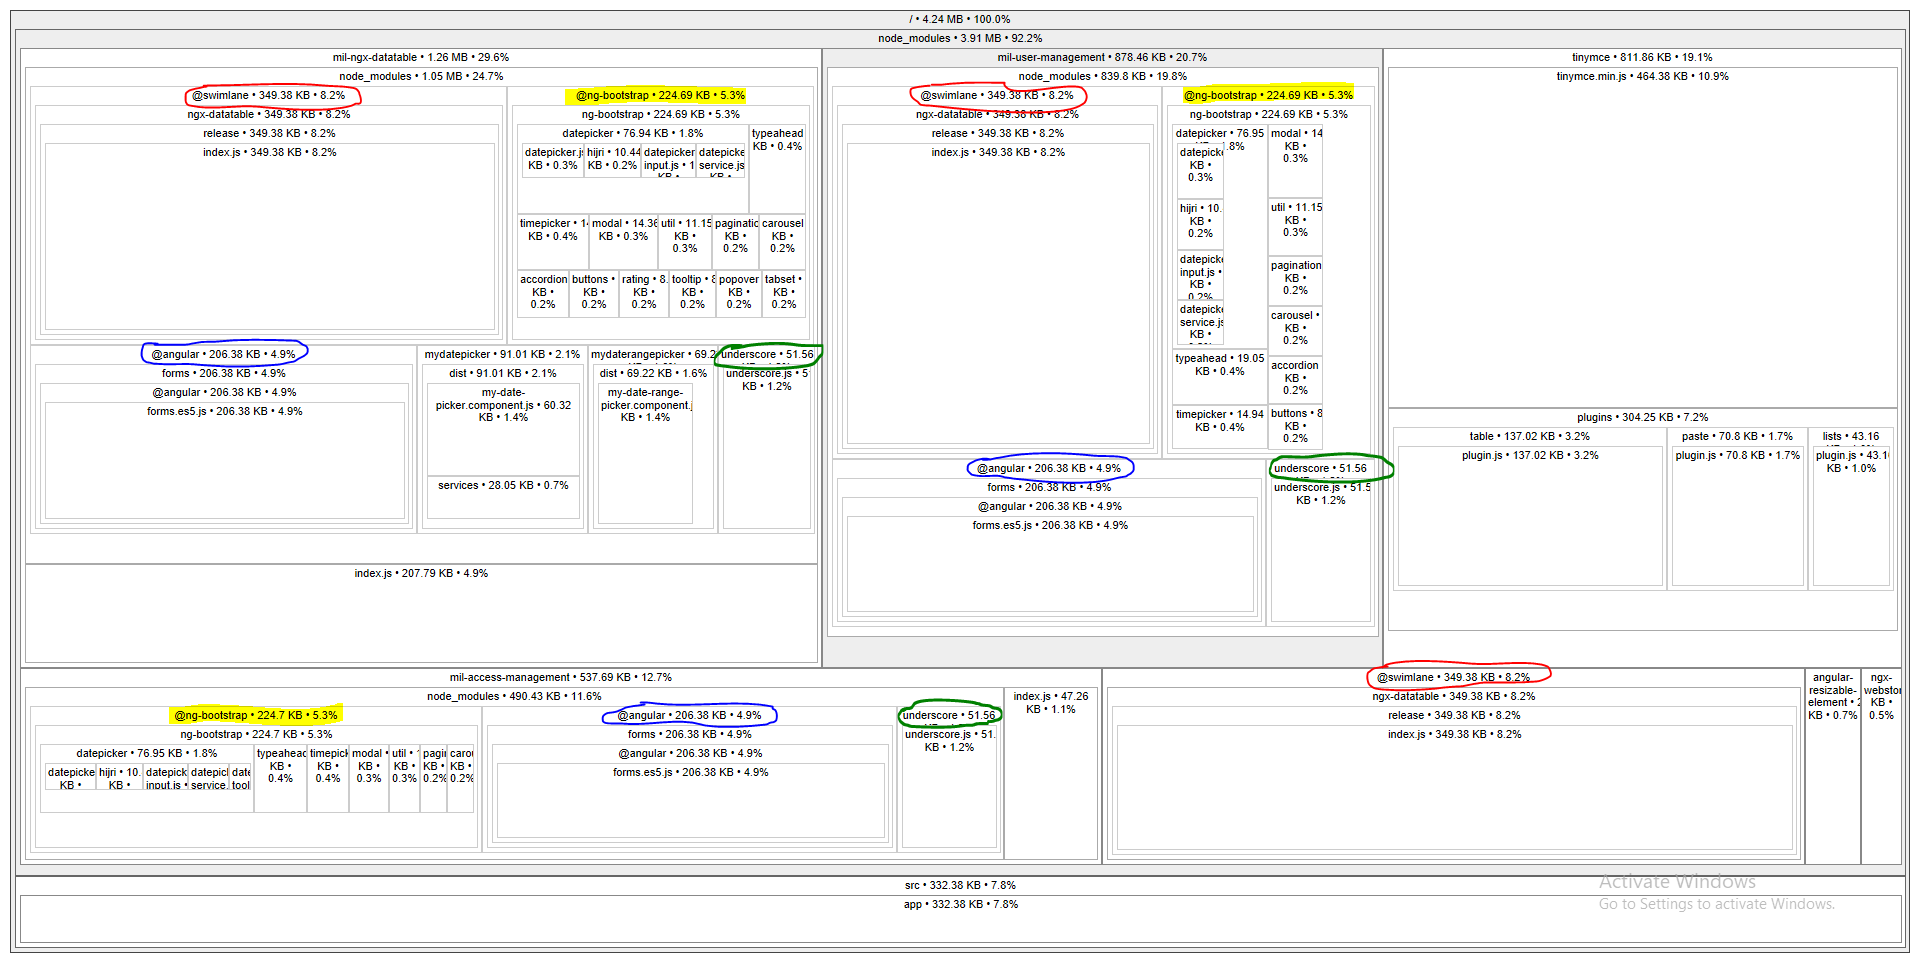The image size is (1920, 959).
Task: Select "@ng-bootstrap • 224.7 KB • 5.3%" block
Action: click(x=256, y=715)
